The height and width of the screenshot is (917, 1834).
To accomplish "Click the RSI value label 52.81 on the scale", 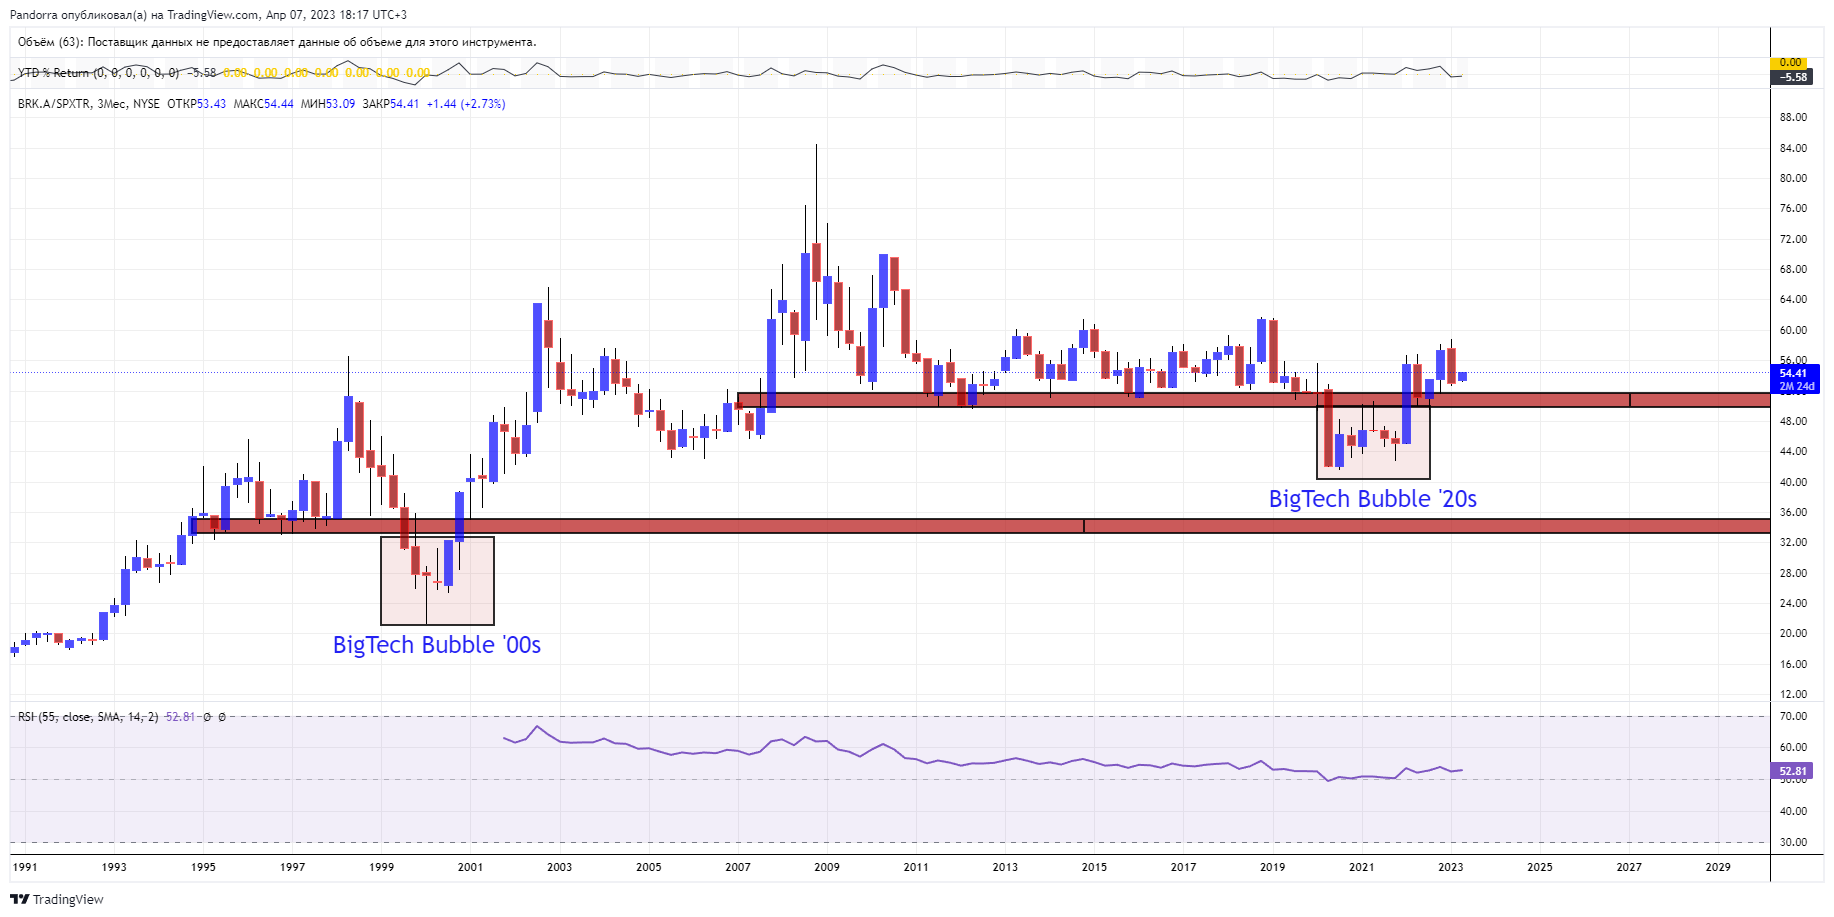I will click(x=1793, y=771).
